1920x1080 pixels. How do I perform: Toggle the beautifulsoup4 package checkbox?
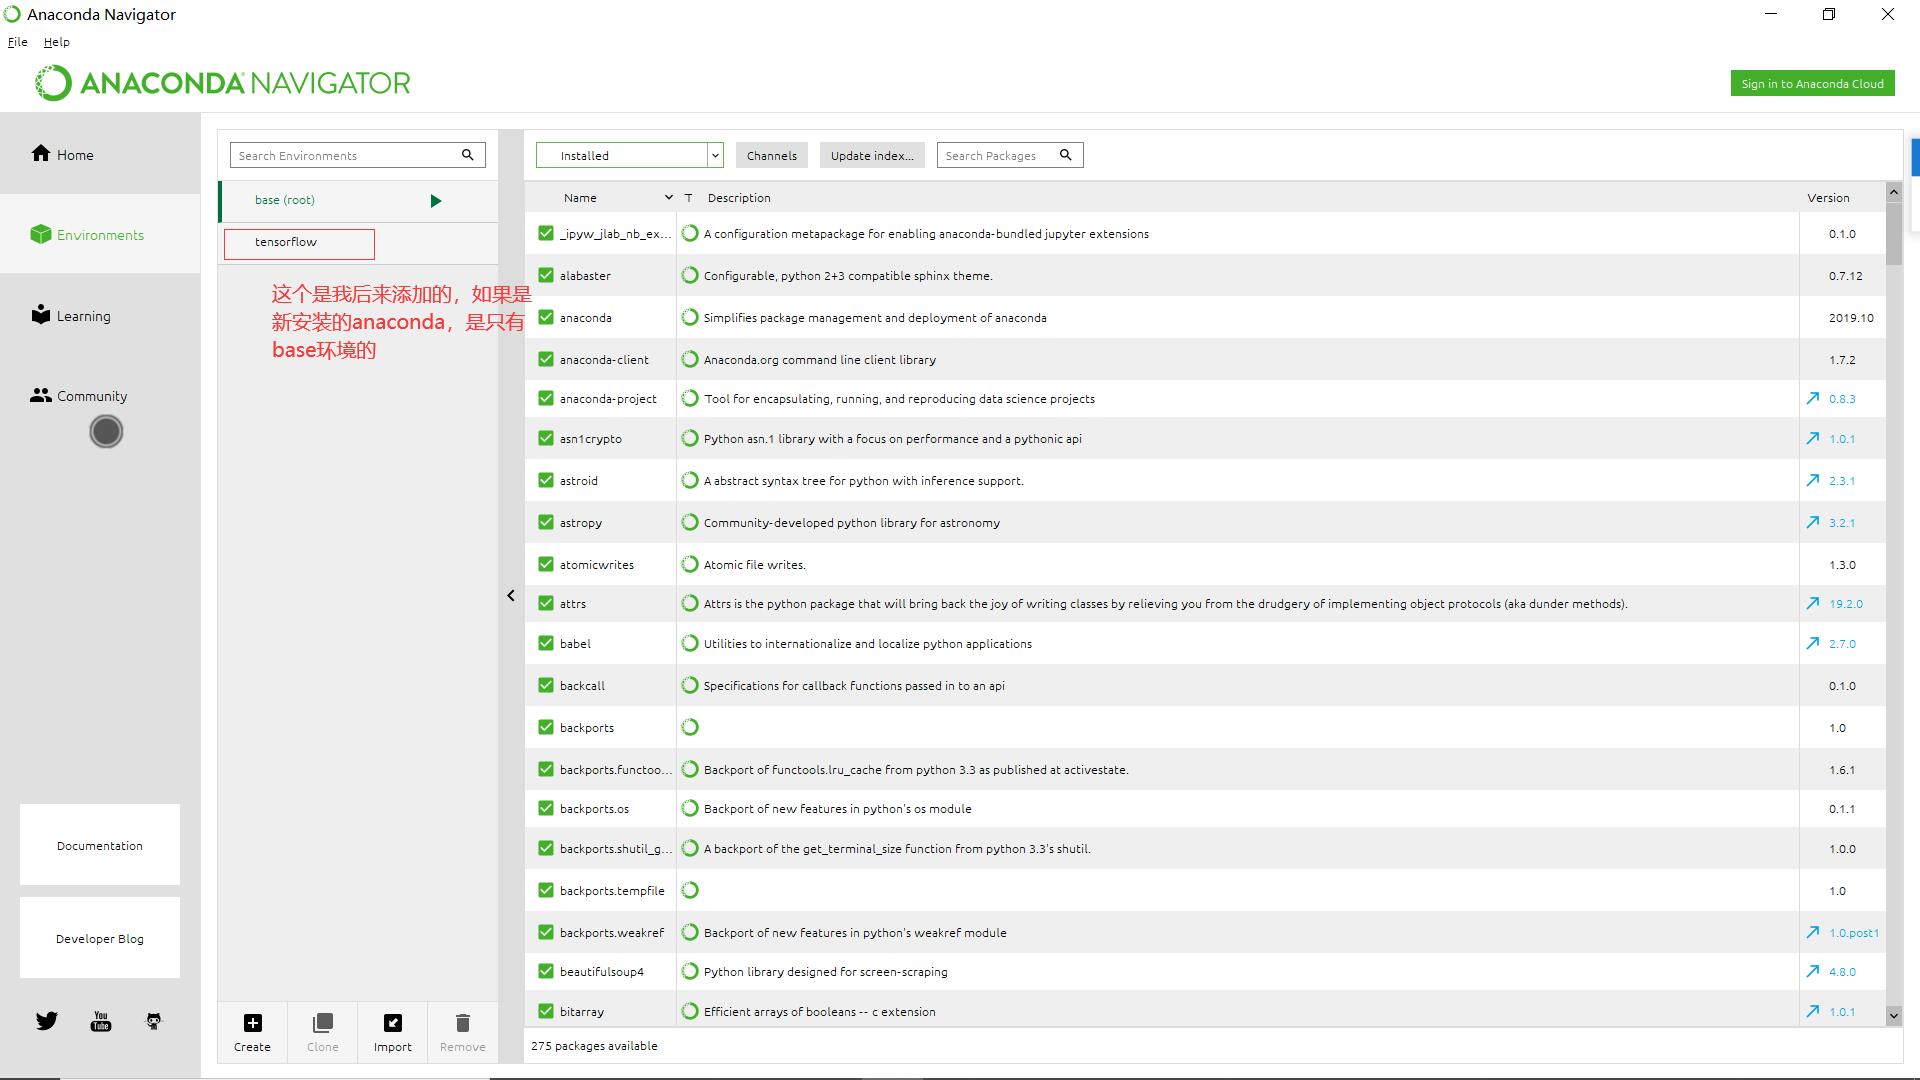(x=545, y=971)
